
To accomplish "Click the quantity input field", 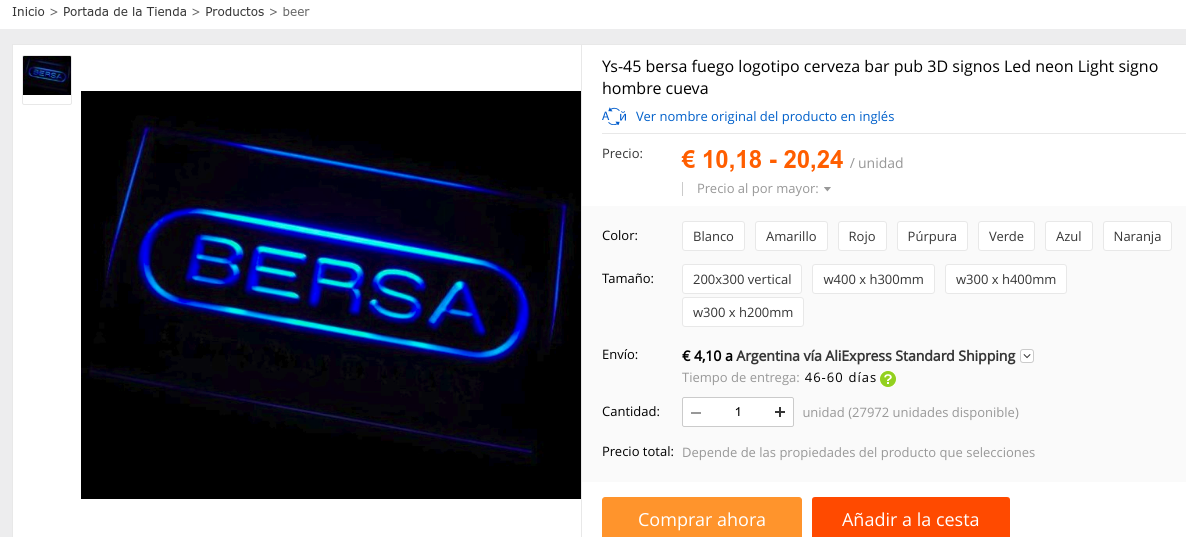I will [x=737, y=412].
